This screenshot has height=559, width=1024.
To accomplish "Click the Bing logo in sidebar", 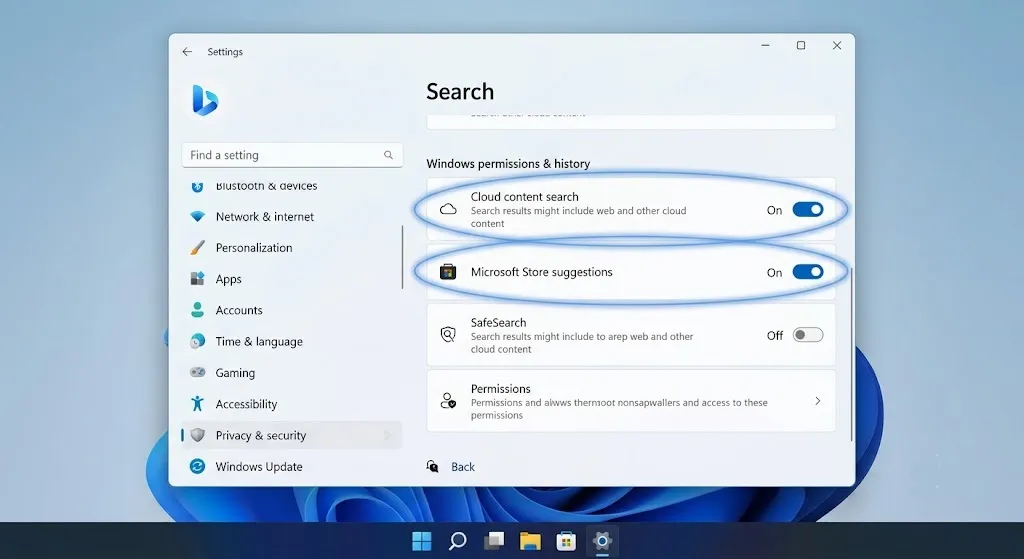I will pyautogui.click(x=205, y=100).
